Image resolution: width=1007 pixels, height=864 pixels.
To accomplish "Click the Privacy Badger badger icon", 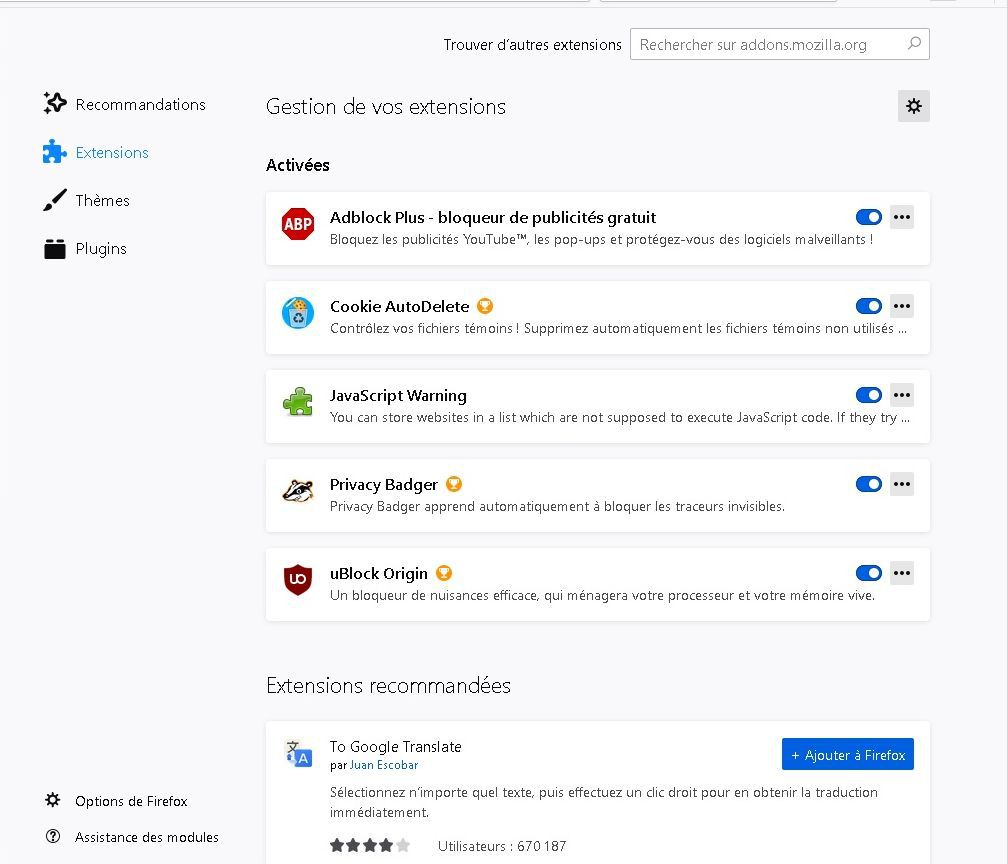I will (x=298, y=491).
